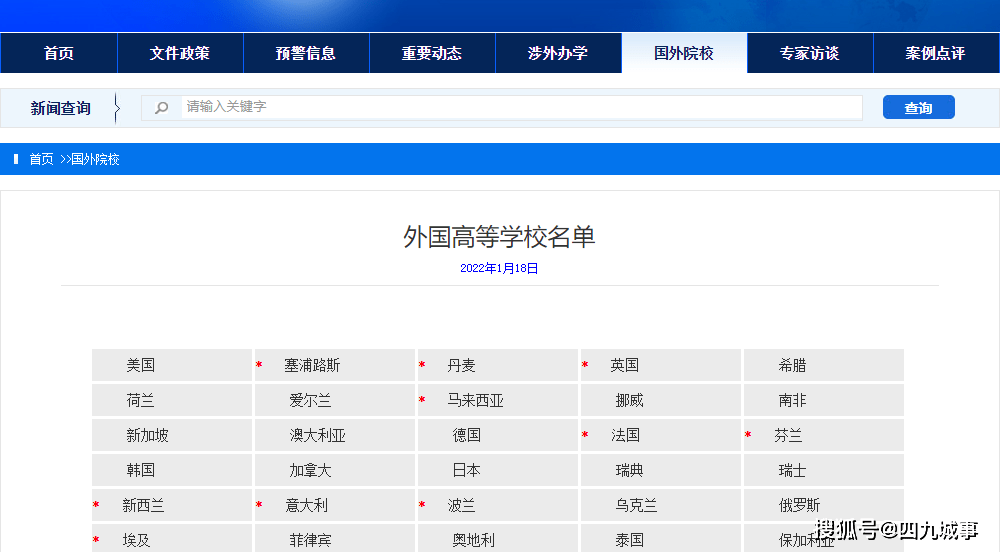Select 泰国 in the country list
Image resolution: width=1001 pixels, height=552 pixels.
click(629, 541)
